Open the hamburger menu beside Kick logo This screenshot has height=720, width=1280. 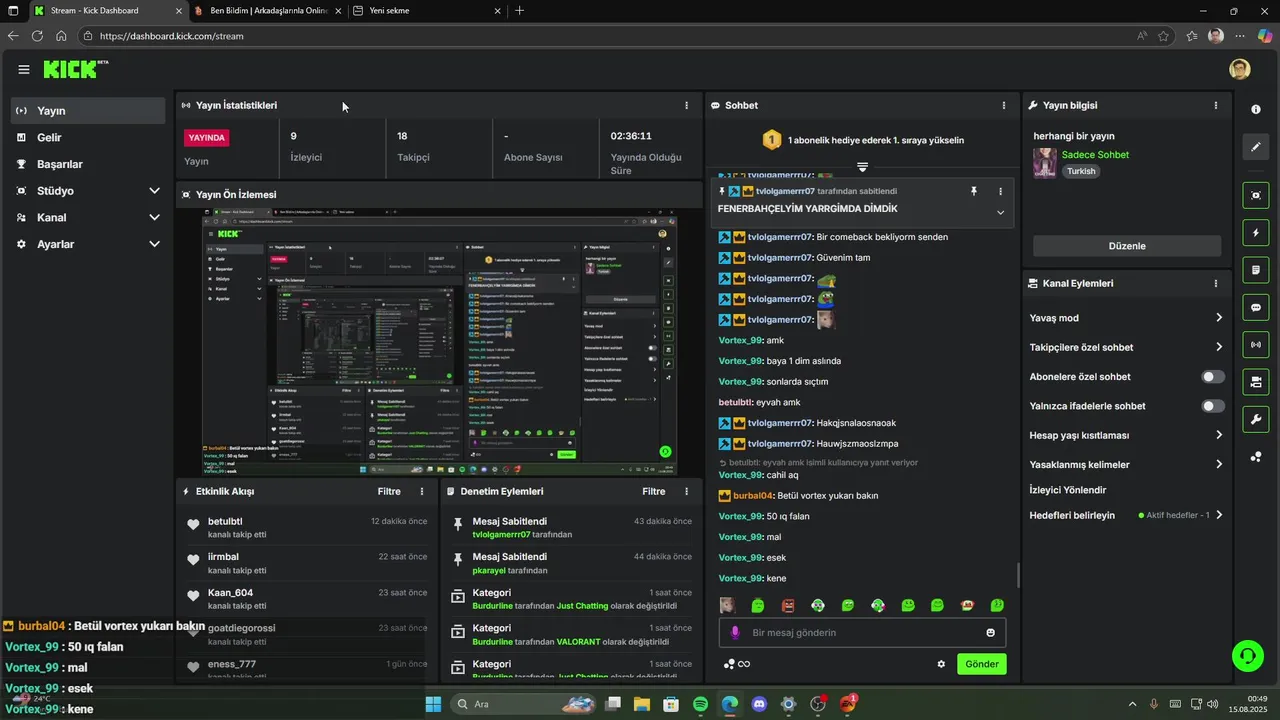coord(24,69)
